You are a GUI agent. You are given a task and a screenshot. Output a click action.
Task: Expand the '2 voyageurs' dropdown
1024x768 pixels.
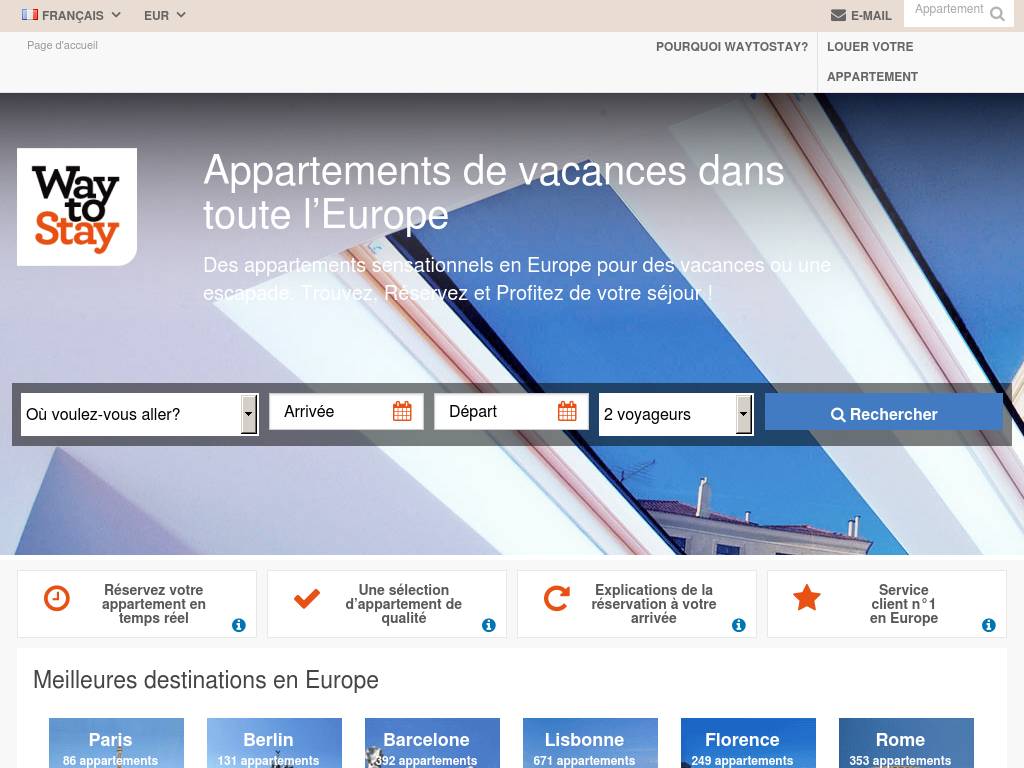(744, 414)
